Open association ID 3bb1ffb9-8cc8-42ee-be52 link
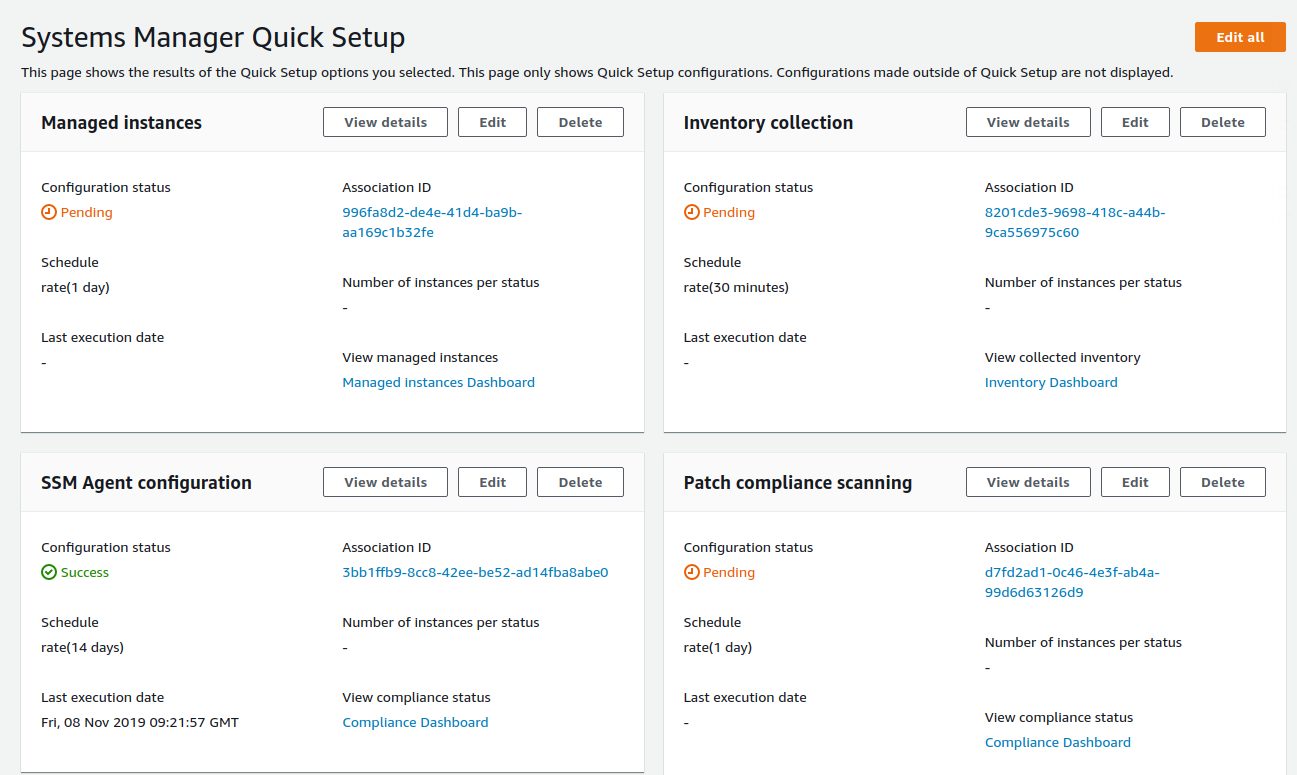Viewport: 1297px width, 775px height. point(475,572)
